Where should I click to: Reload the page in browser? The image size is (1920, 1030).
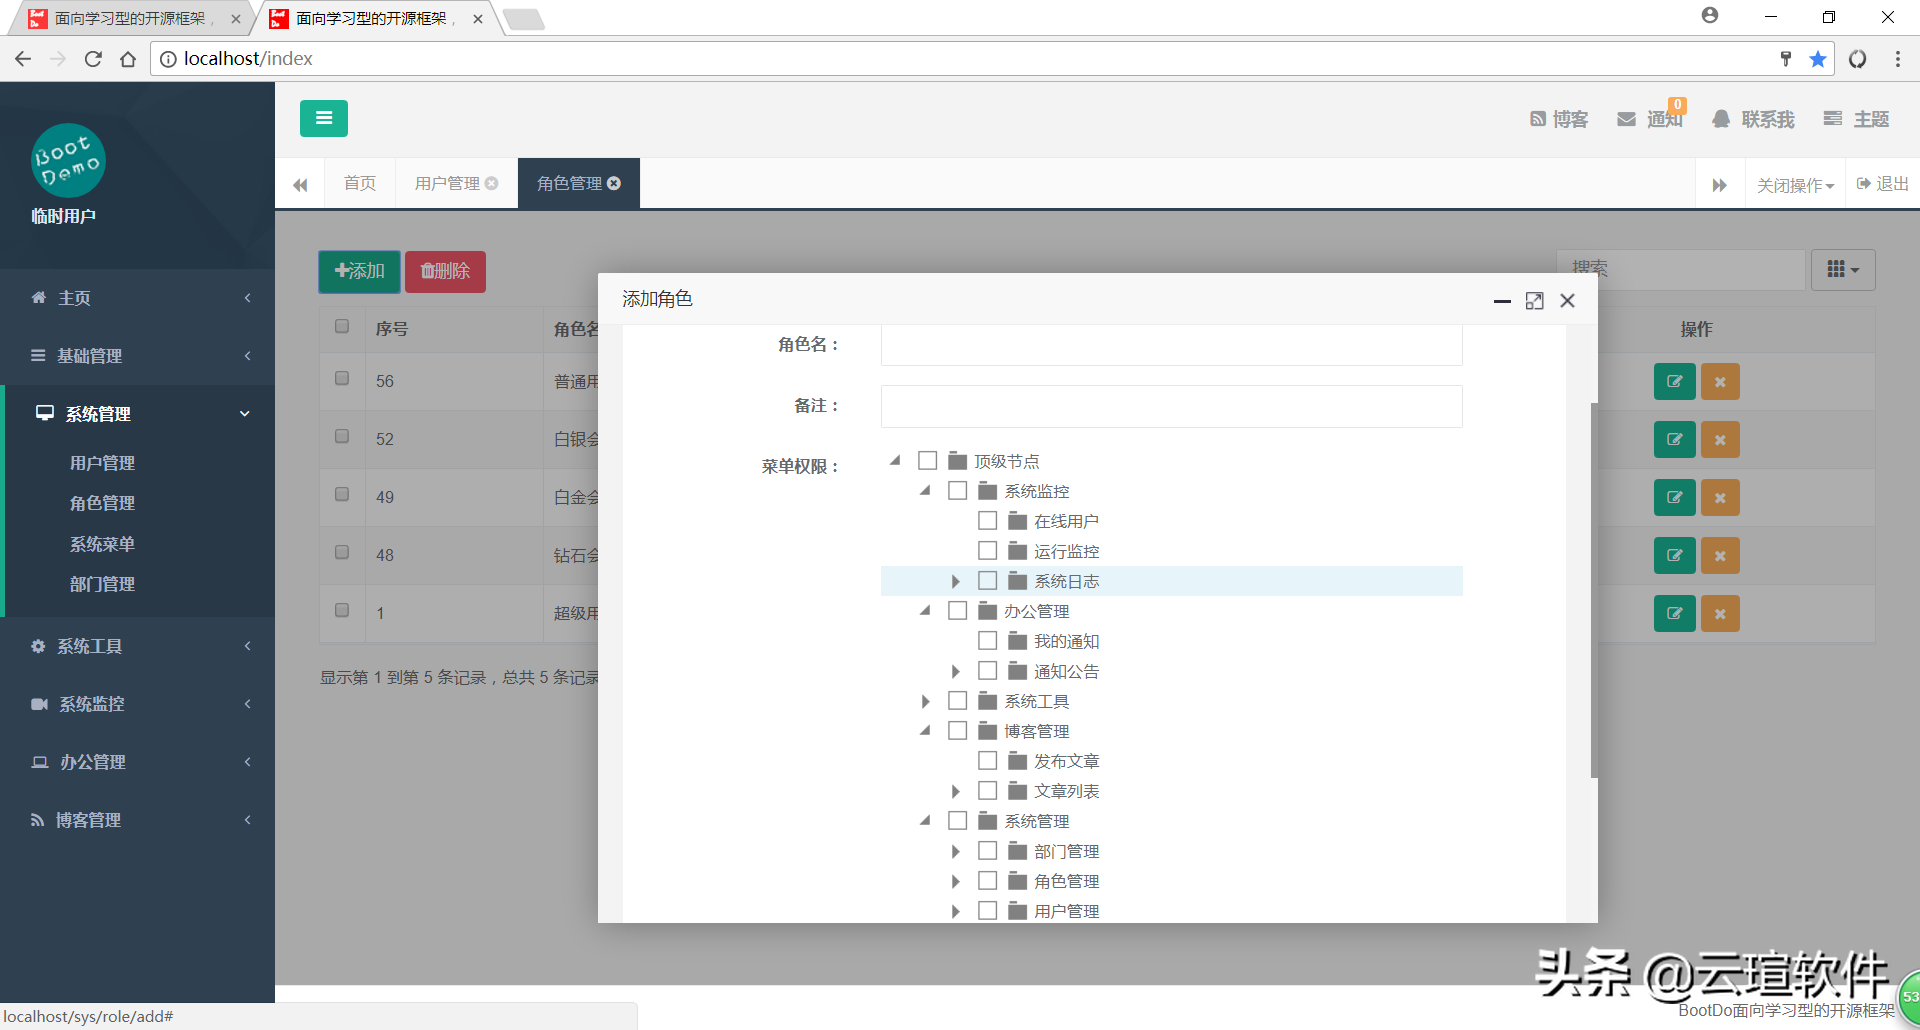[93, 59]
